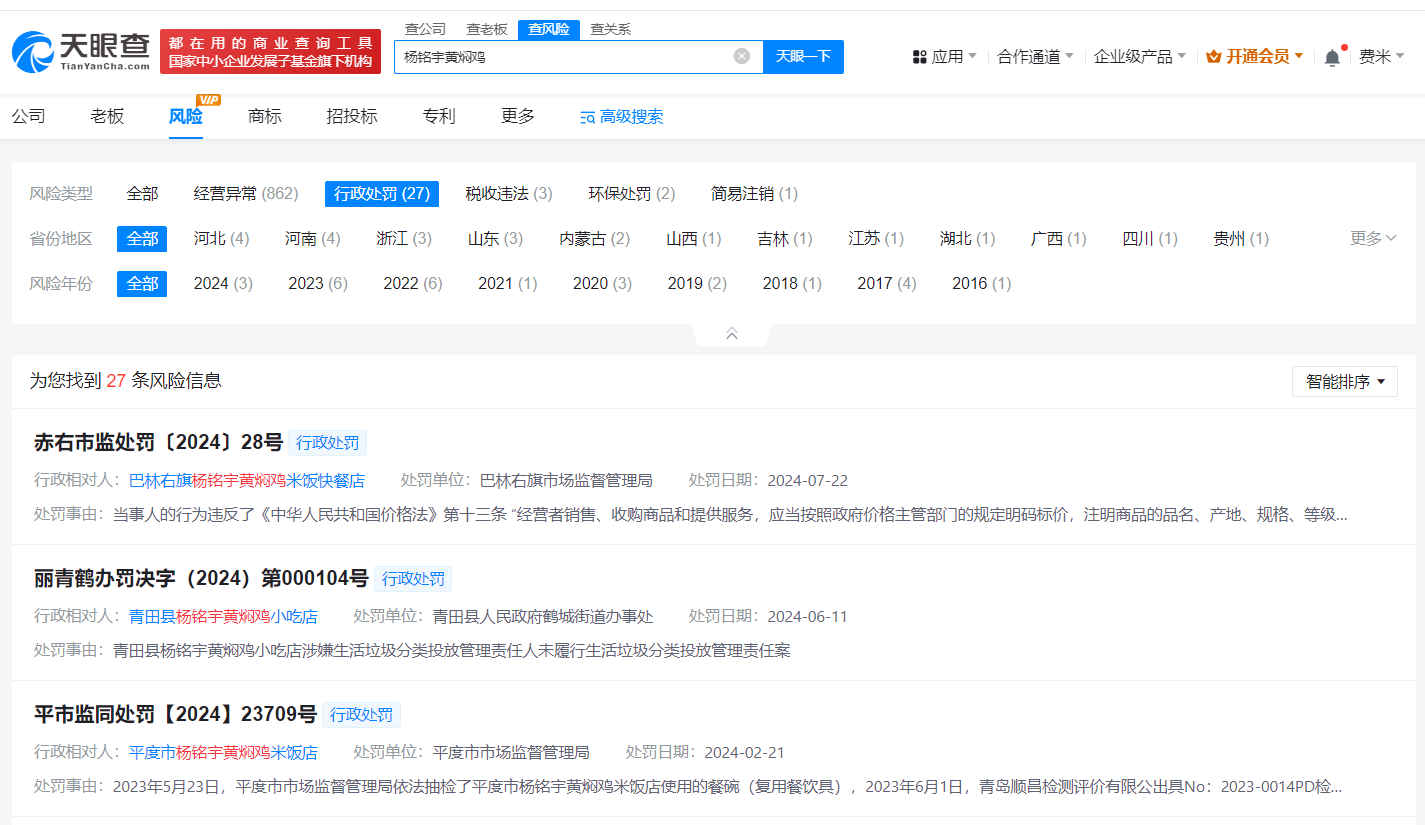Clear the search box with X icon
Image resolution: width=1425 pixels, height=825 pixels.
pos(742,56)
